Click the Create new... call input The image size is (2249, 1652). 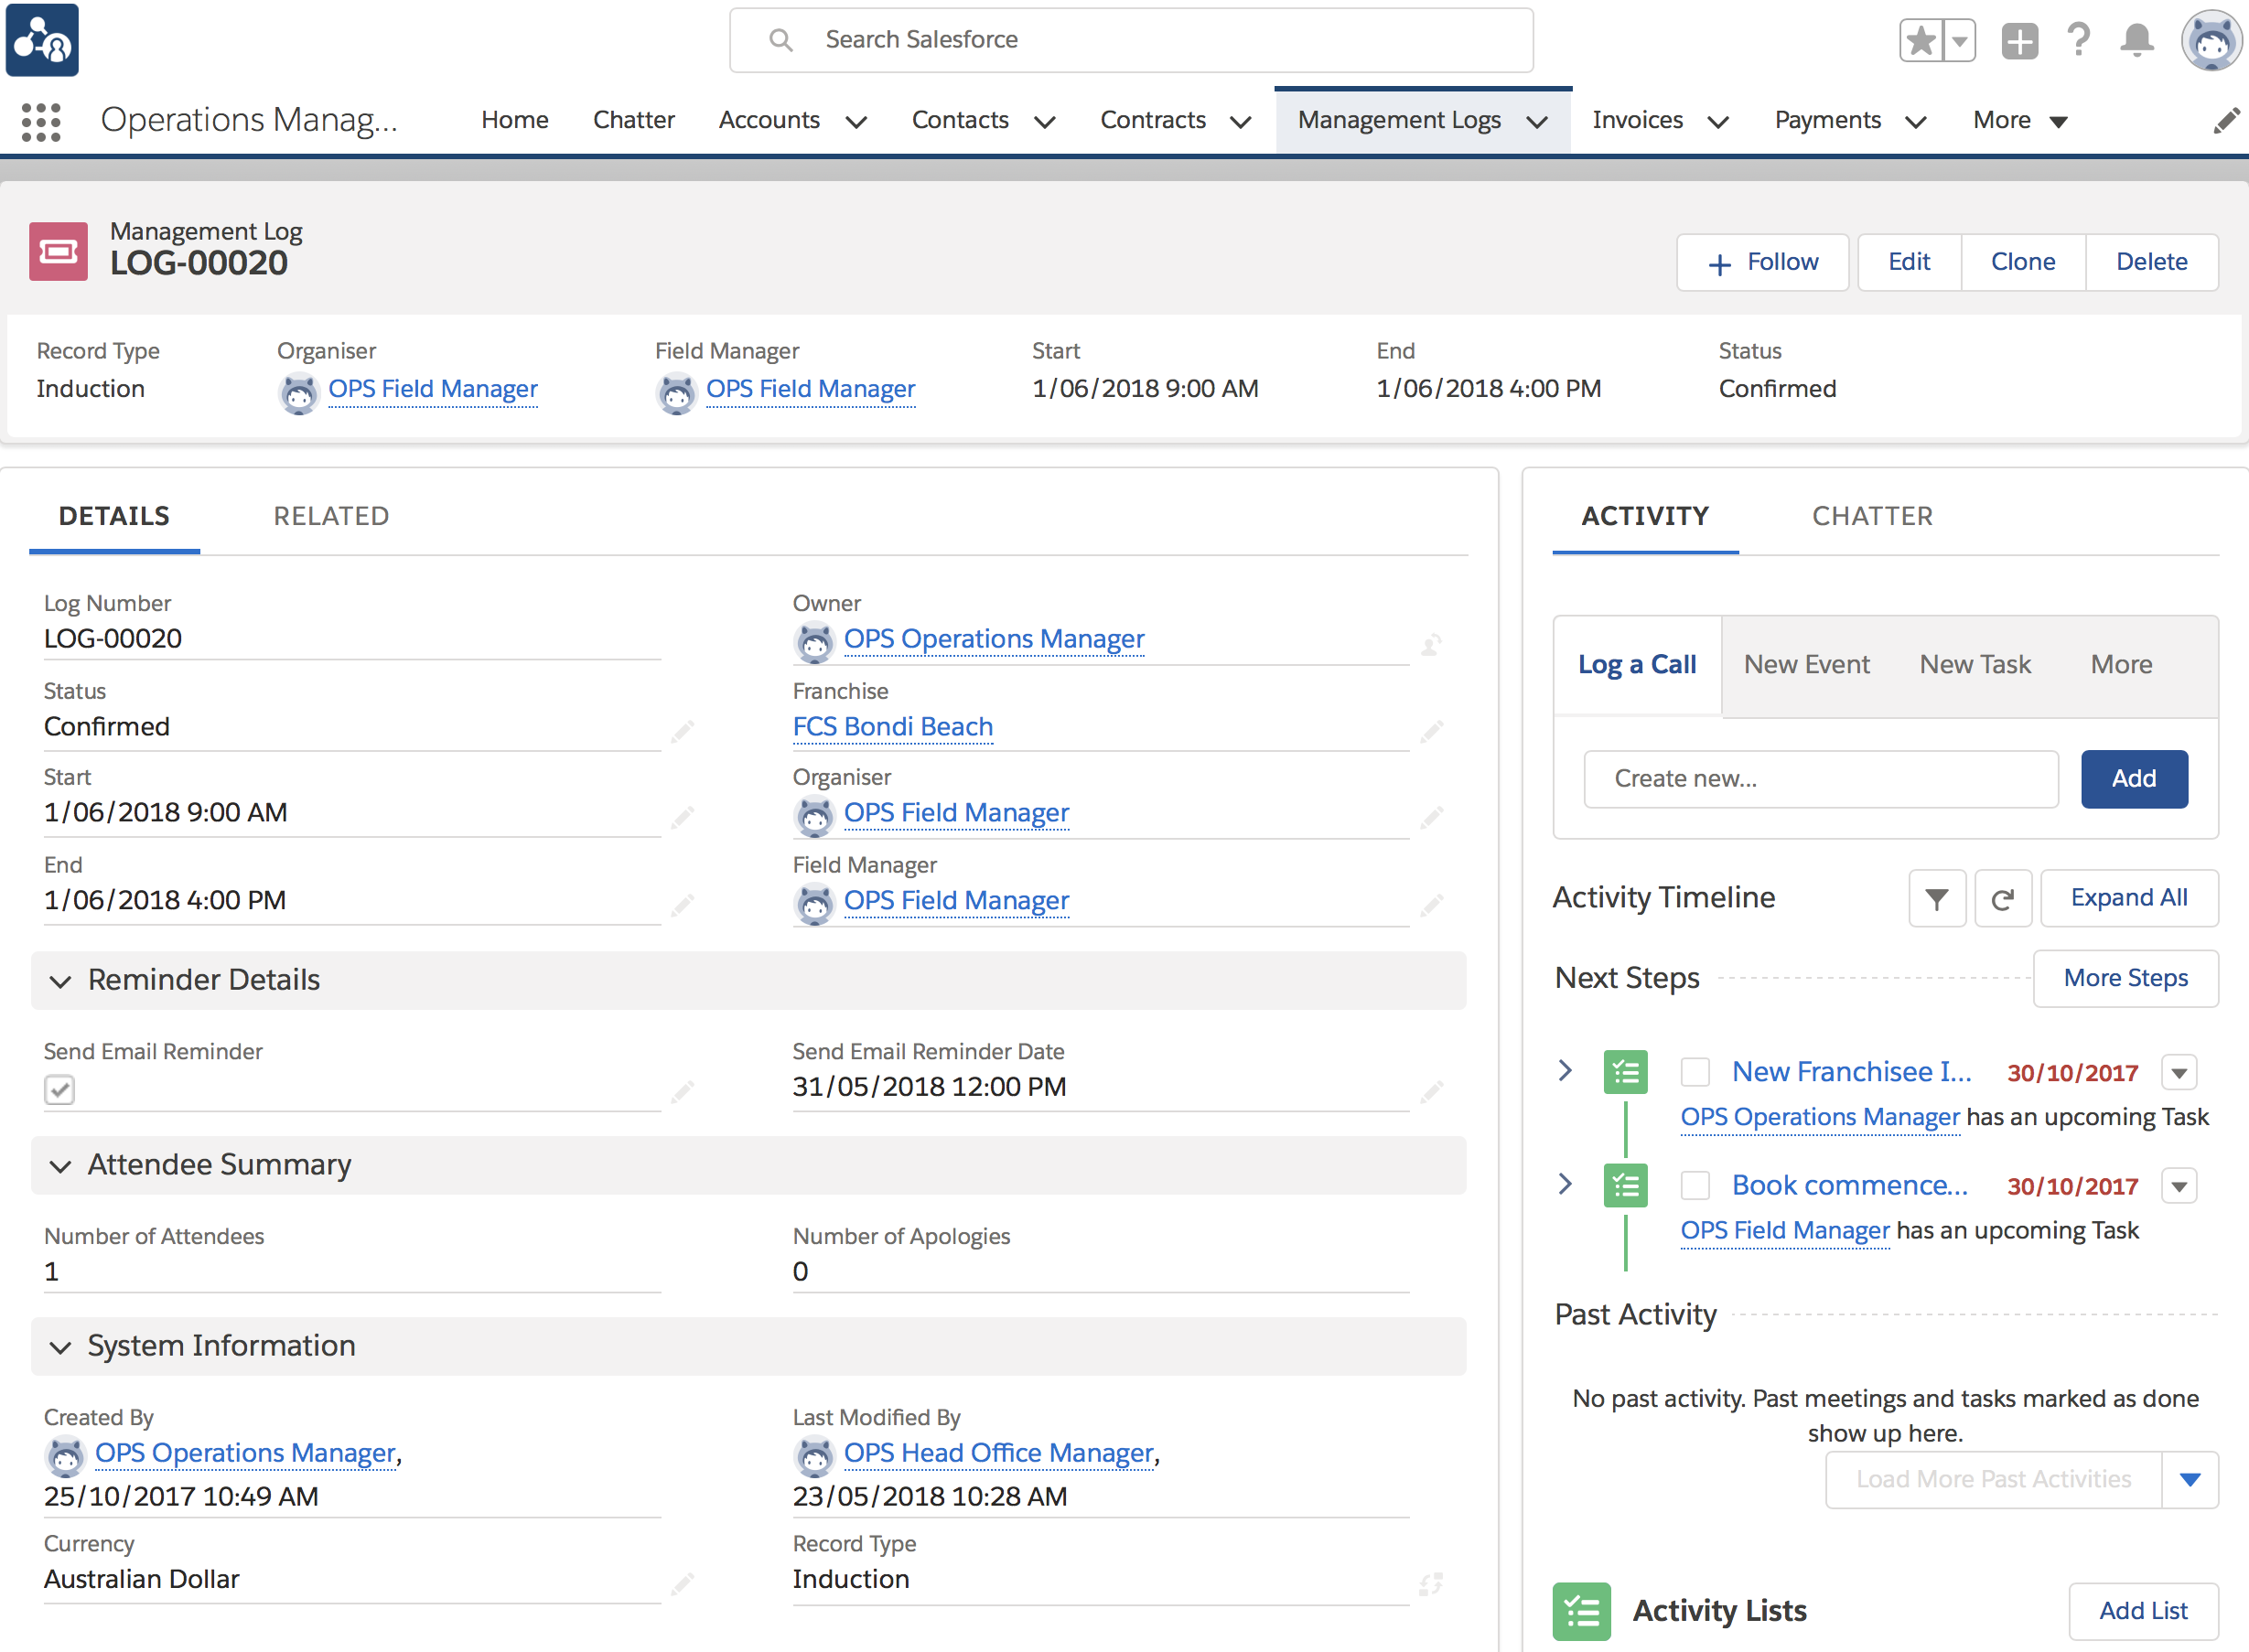coord(1820,779)
